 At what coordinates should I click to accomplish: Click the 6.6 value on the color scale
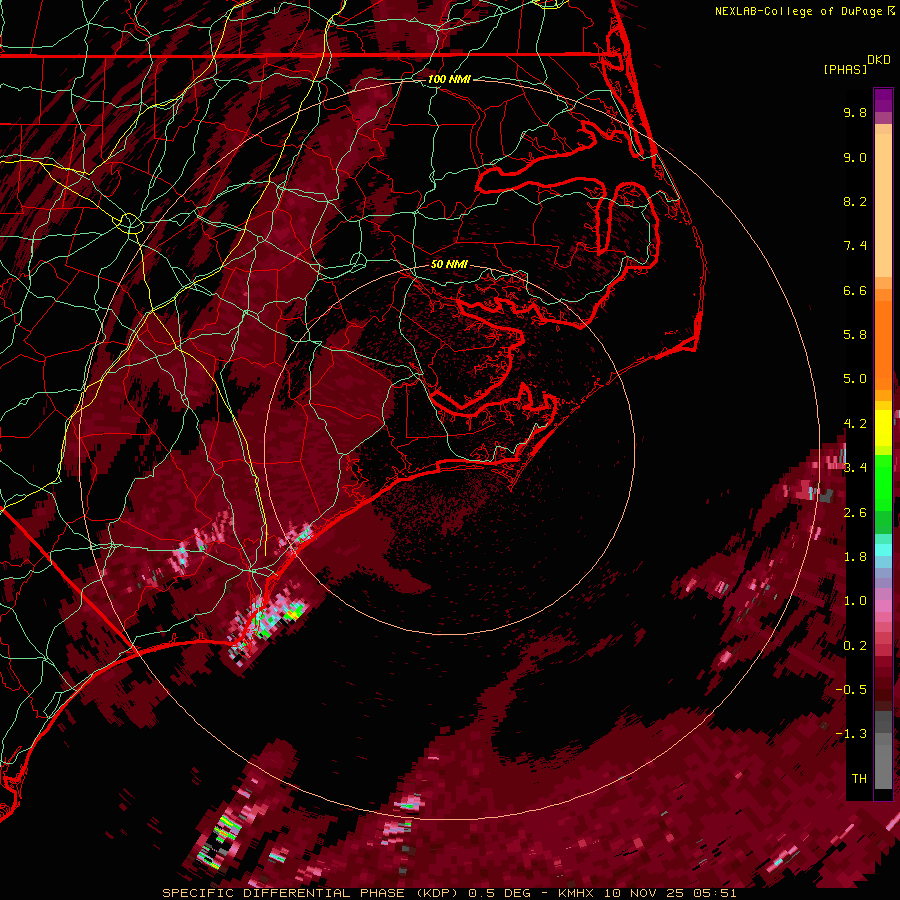click(x=855, y=290)
